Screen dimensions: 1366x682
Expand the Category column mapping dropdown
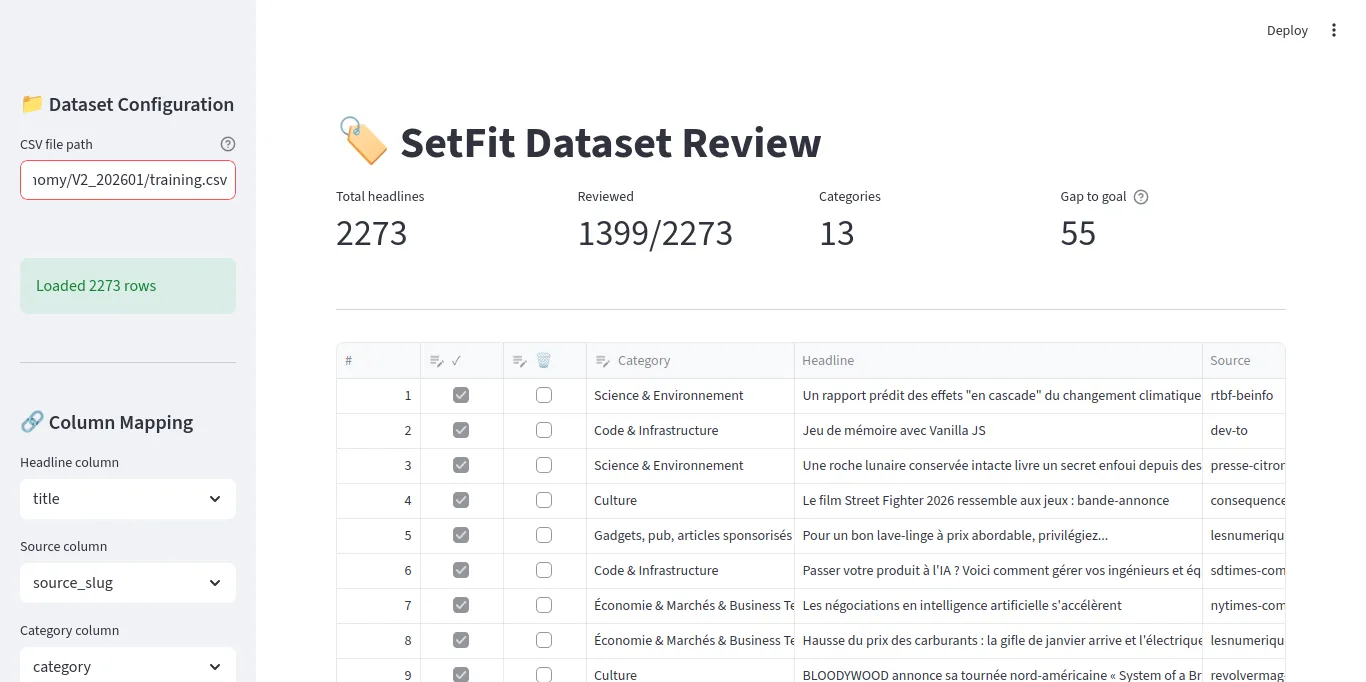127,665
